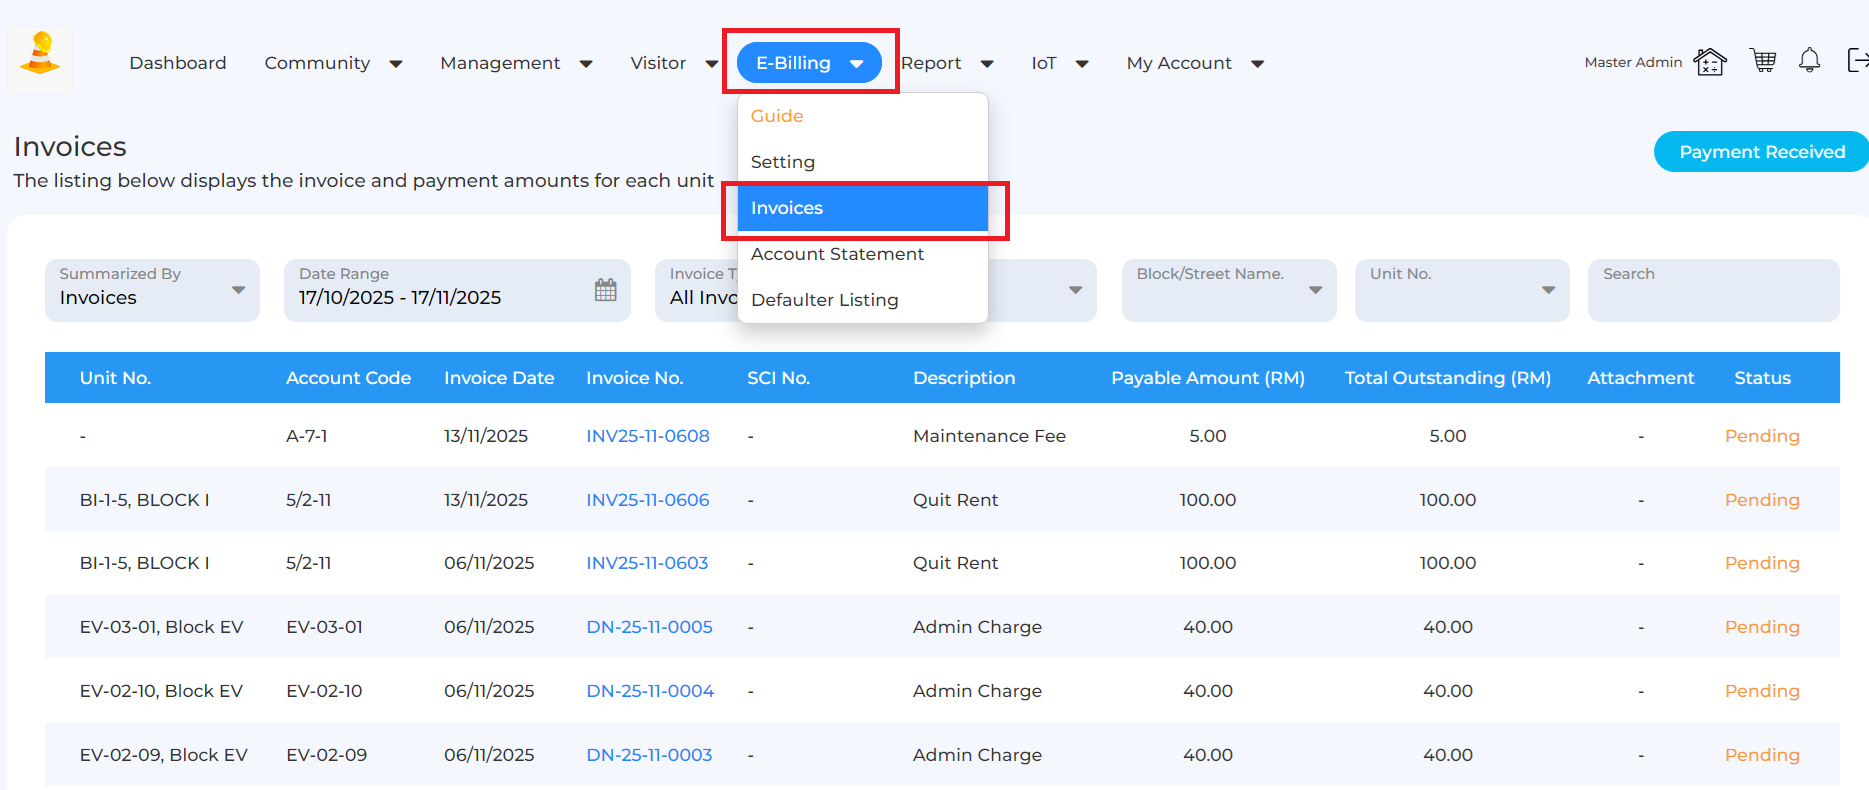Choose Defaulter Listing menu entry
This screenshot has width=1869, height=790.
click(x=824, y=300)
